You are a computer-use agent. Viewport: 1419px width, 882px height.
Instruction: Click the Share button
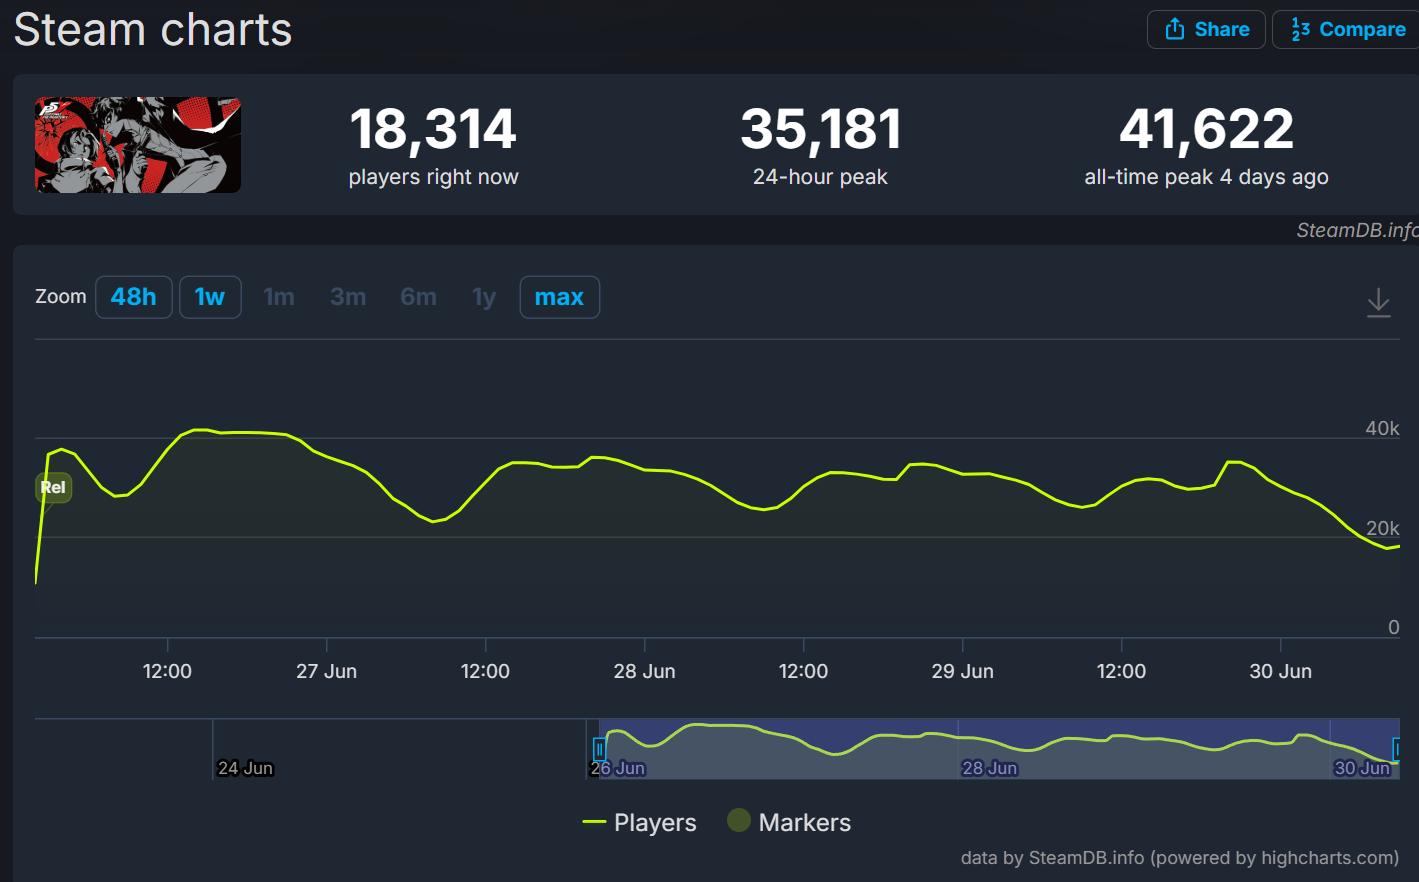click(1206, 29)
